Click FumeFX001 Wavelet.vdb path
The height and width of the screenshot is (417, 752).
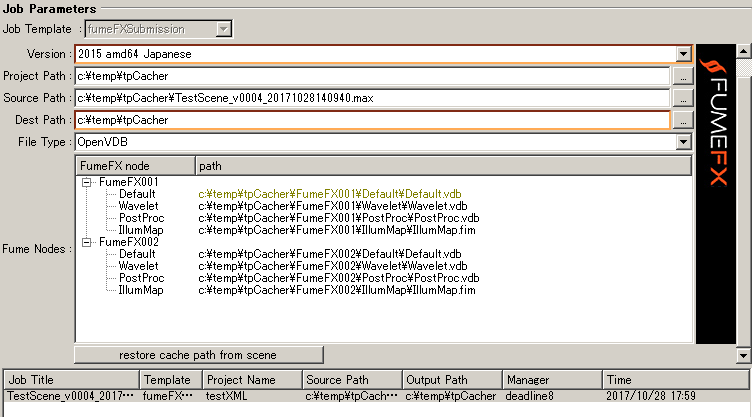333,206
